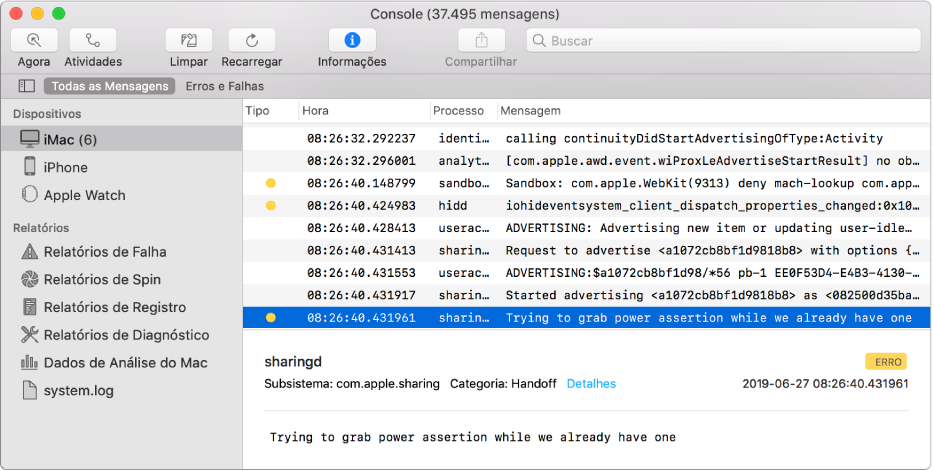Select the row at 08:26:40.431553
Screen dimensions: 934x471
tap(586, 273)
